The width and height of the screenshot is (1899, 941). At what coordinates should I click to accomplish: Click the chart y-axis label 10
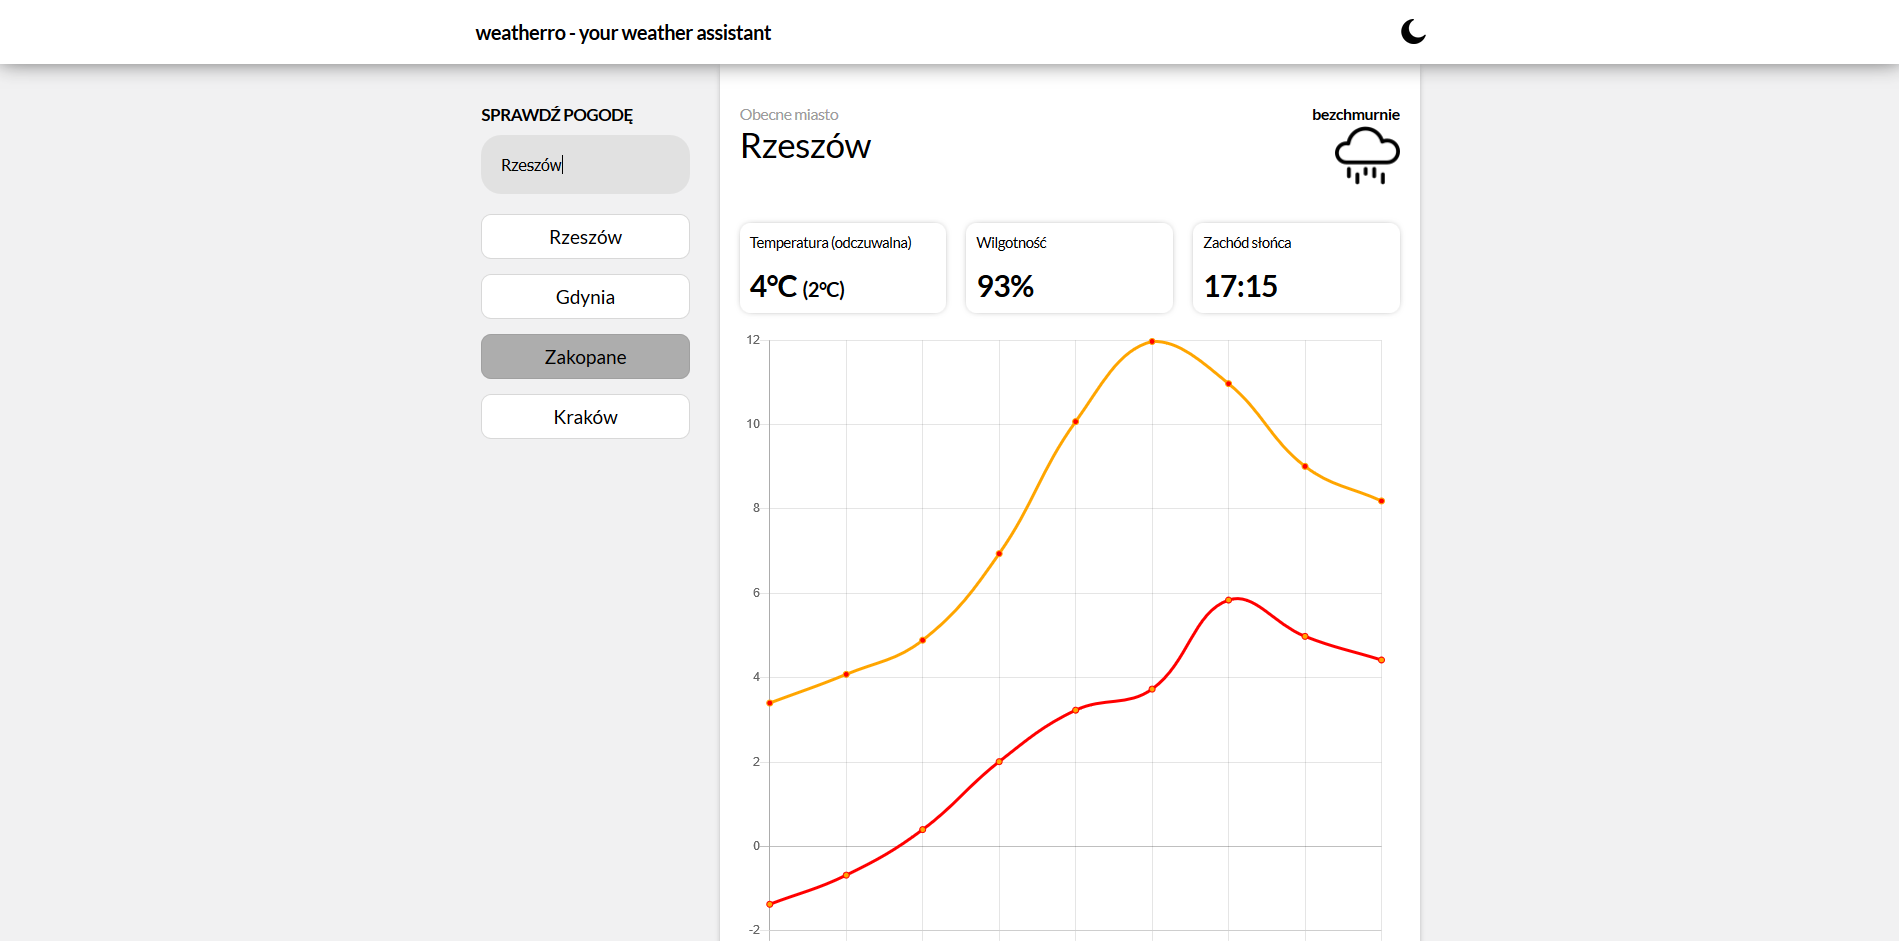[753, 424]
